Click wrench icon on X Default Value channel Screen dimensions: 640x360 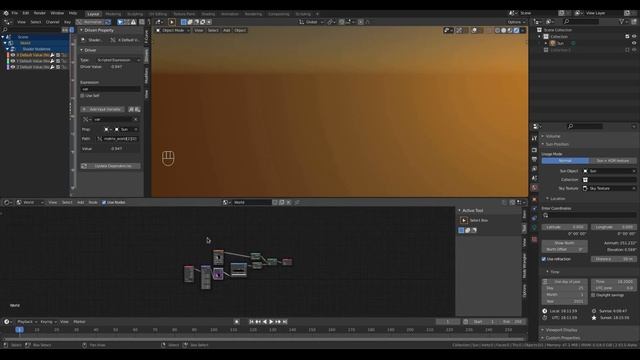pyautogui.click(x=52, y=55)
